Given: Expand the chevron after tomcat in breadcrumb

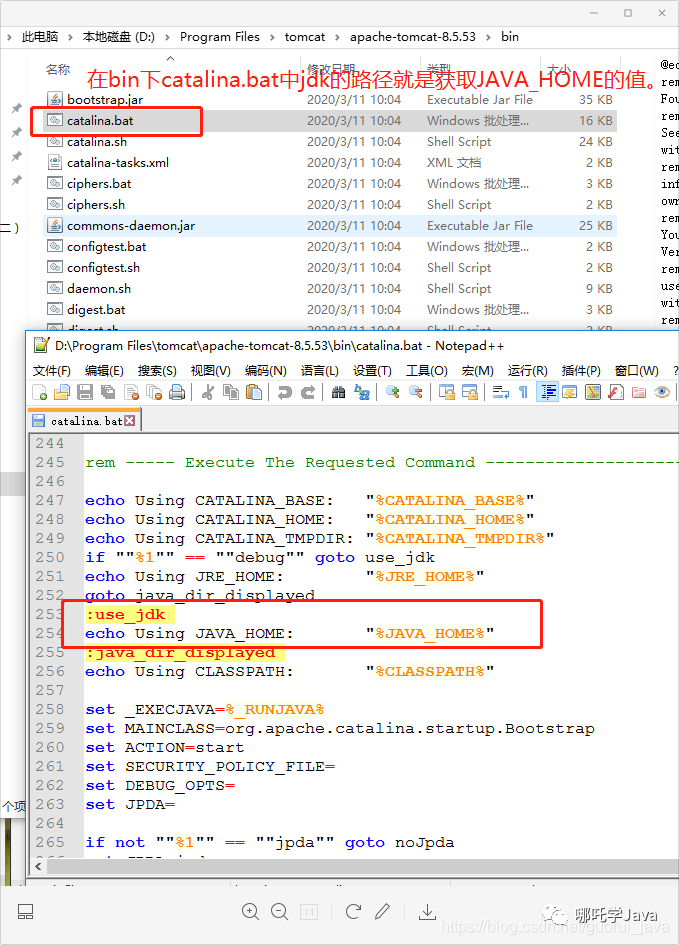Looking at the screenshot, I should point(338,37).
